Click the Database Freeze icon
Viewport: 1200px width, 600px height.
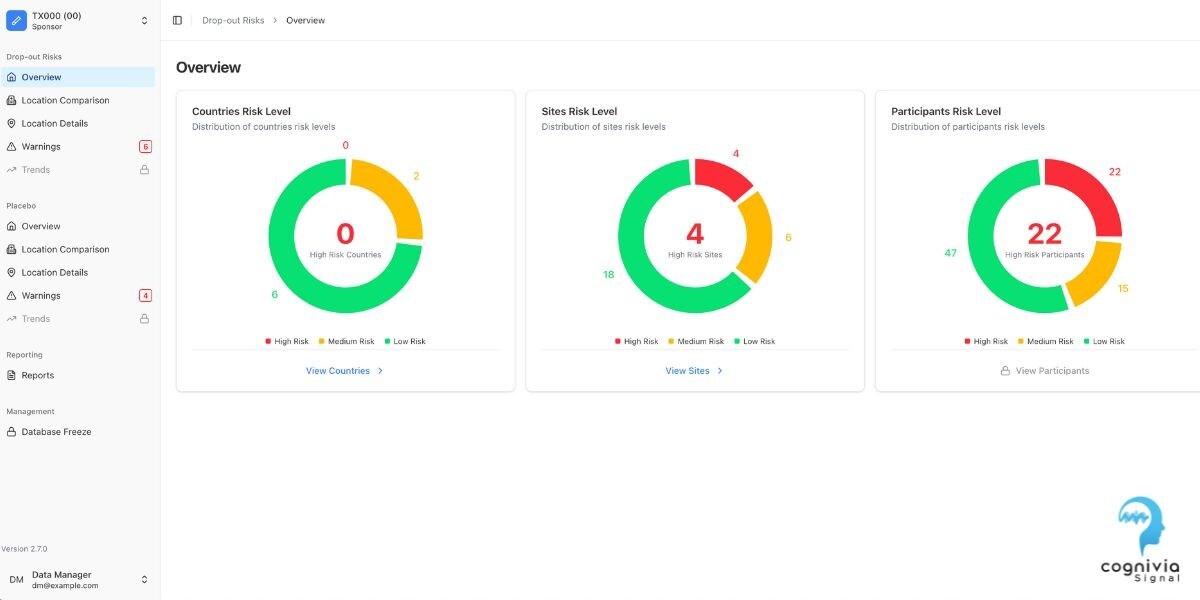pyautogui.click(x=11, y=432)
